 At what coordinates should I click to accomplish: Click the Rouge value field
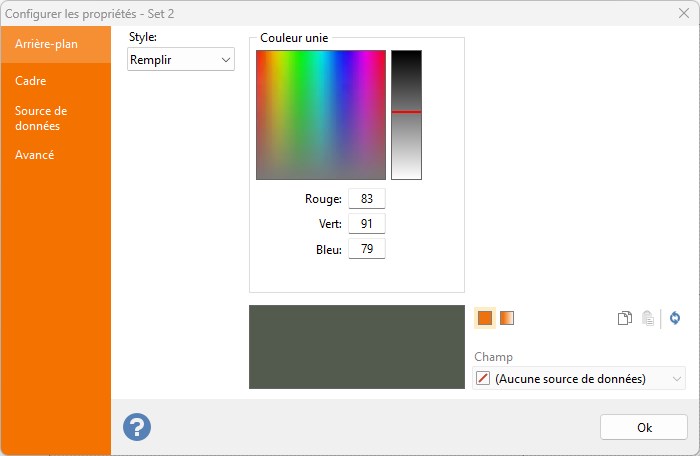point(367,199)
